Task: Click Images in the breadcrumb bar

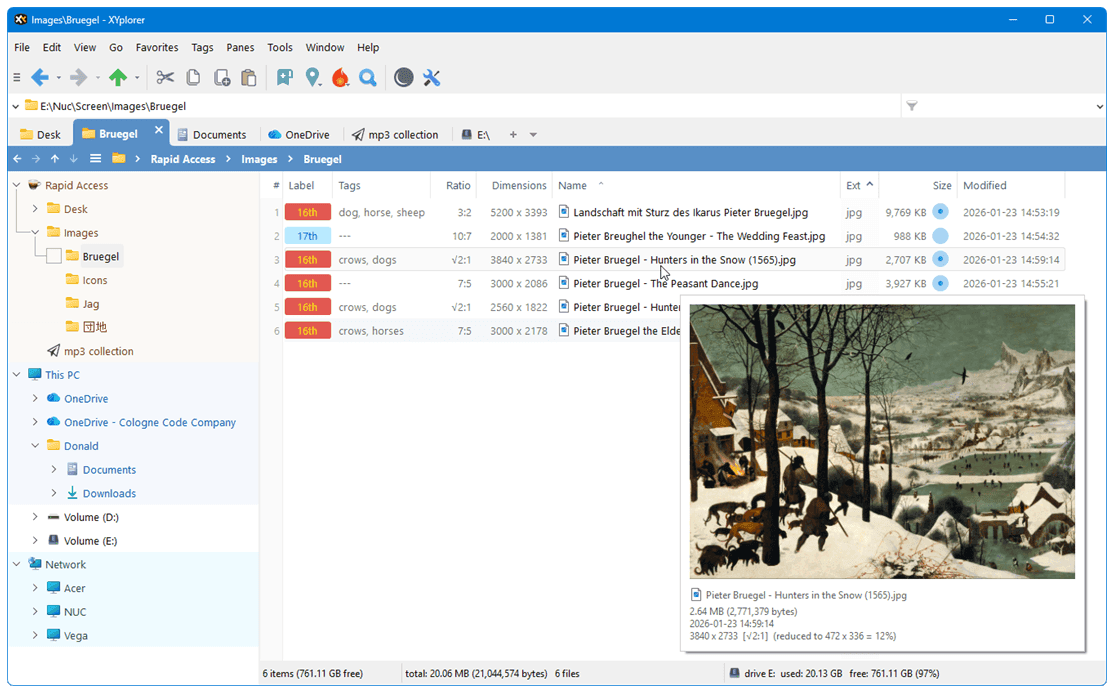Action: point(259,158)
